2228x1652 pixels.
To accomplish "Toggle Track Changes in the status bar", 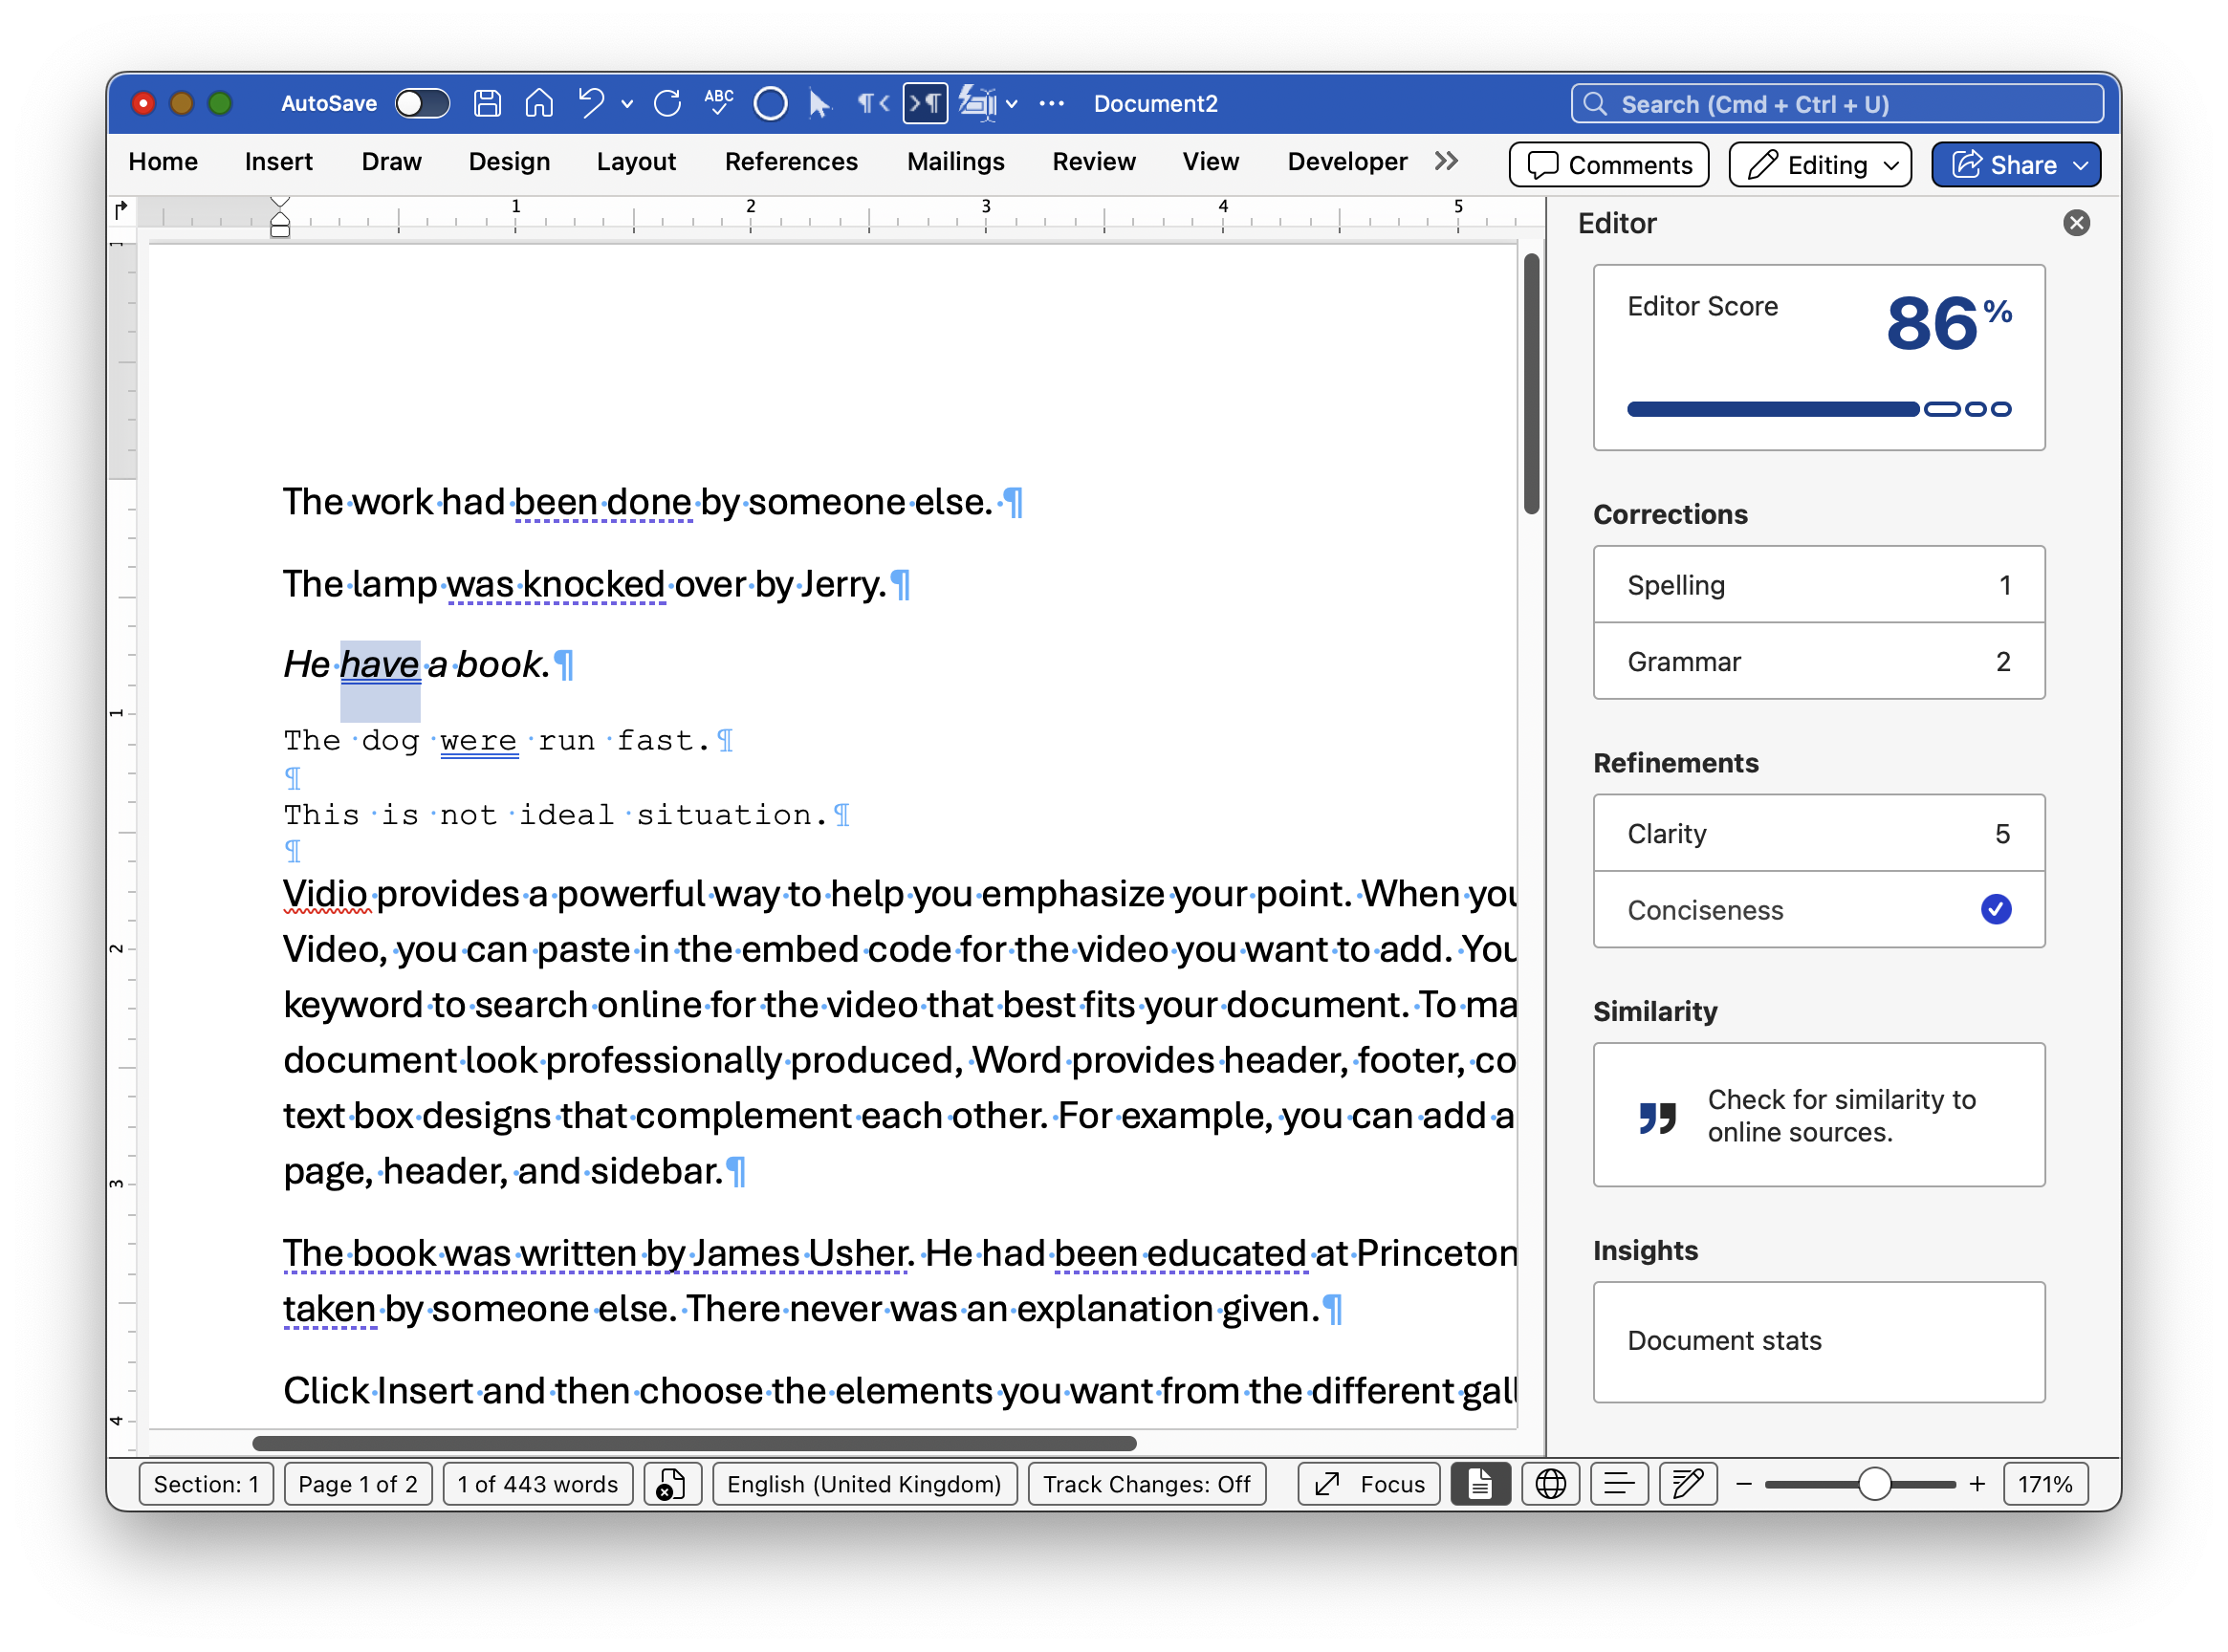I will click(x=1147, y=1485).
